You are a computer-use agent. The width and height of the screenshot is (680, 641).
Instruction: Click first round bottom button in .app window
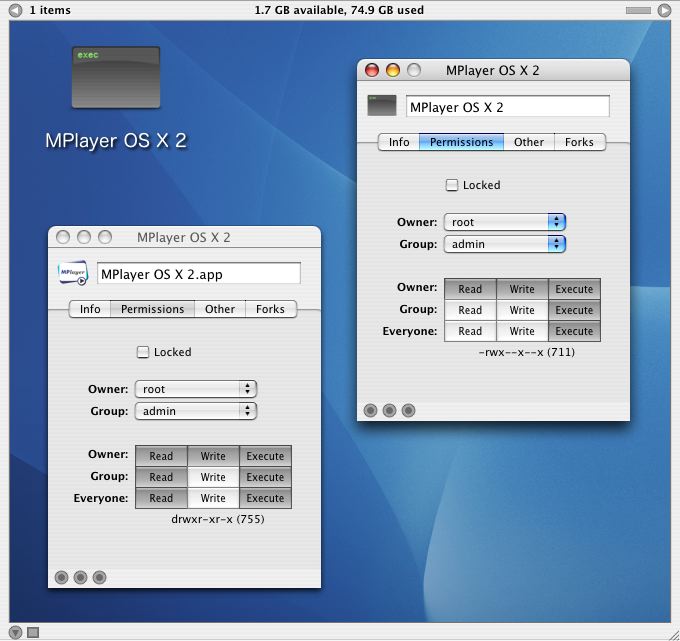click(62, 577)
